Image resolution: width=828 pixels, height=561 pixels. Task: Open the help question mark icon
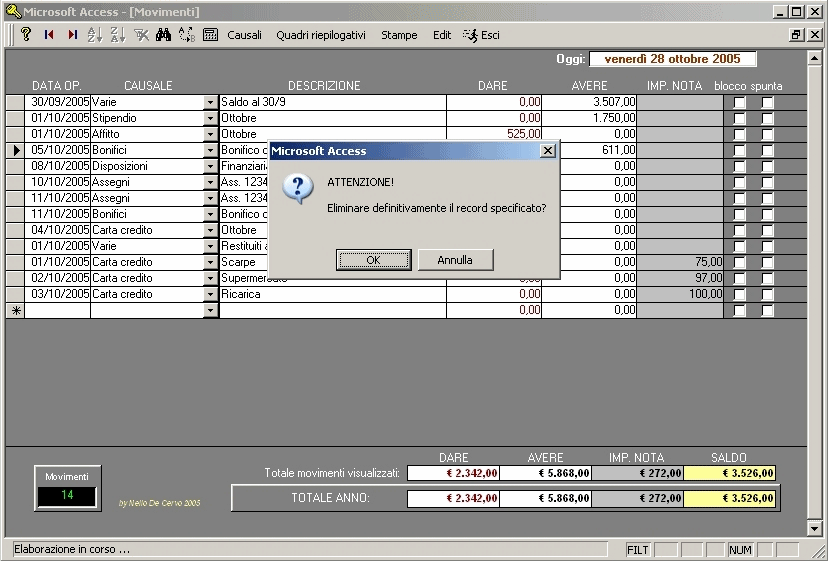[25, 34]
